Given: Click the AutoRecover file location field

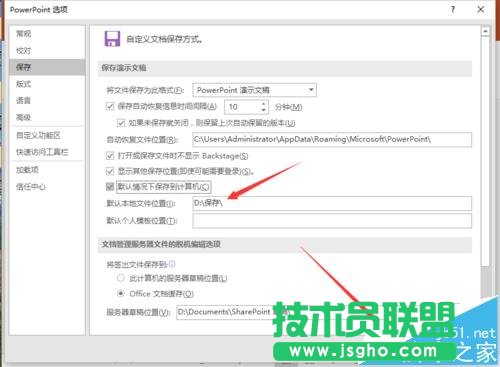Looking at the screenshot, I should pyautogui.click(x=332, y=139).
